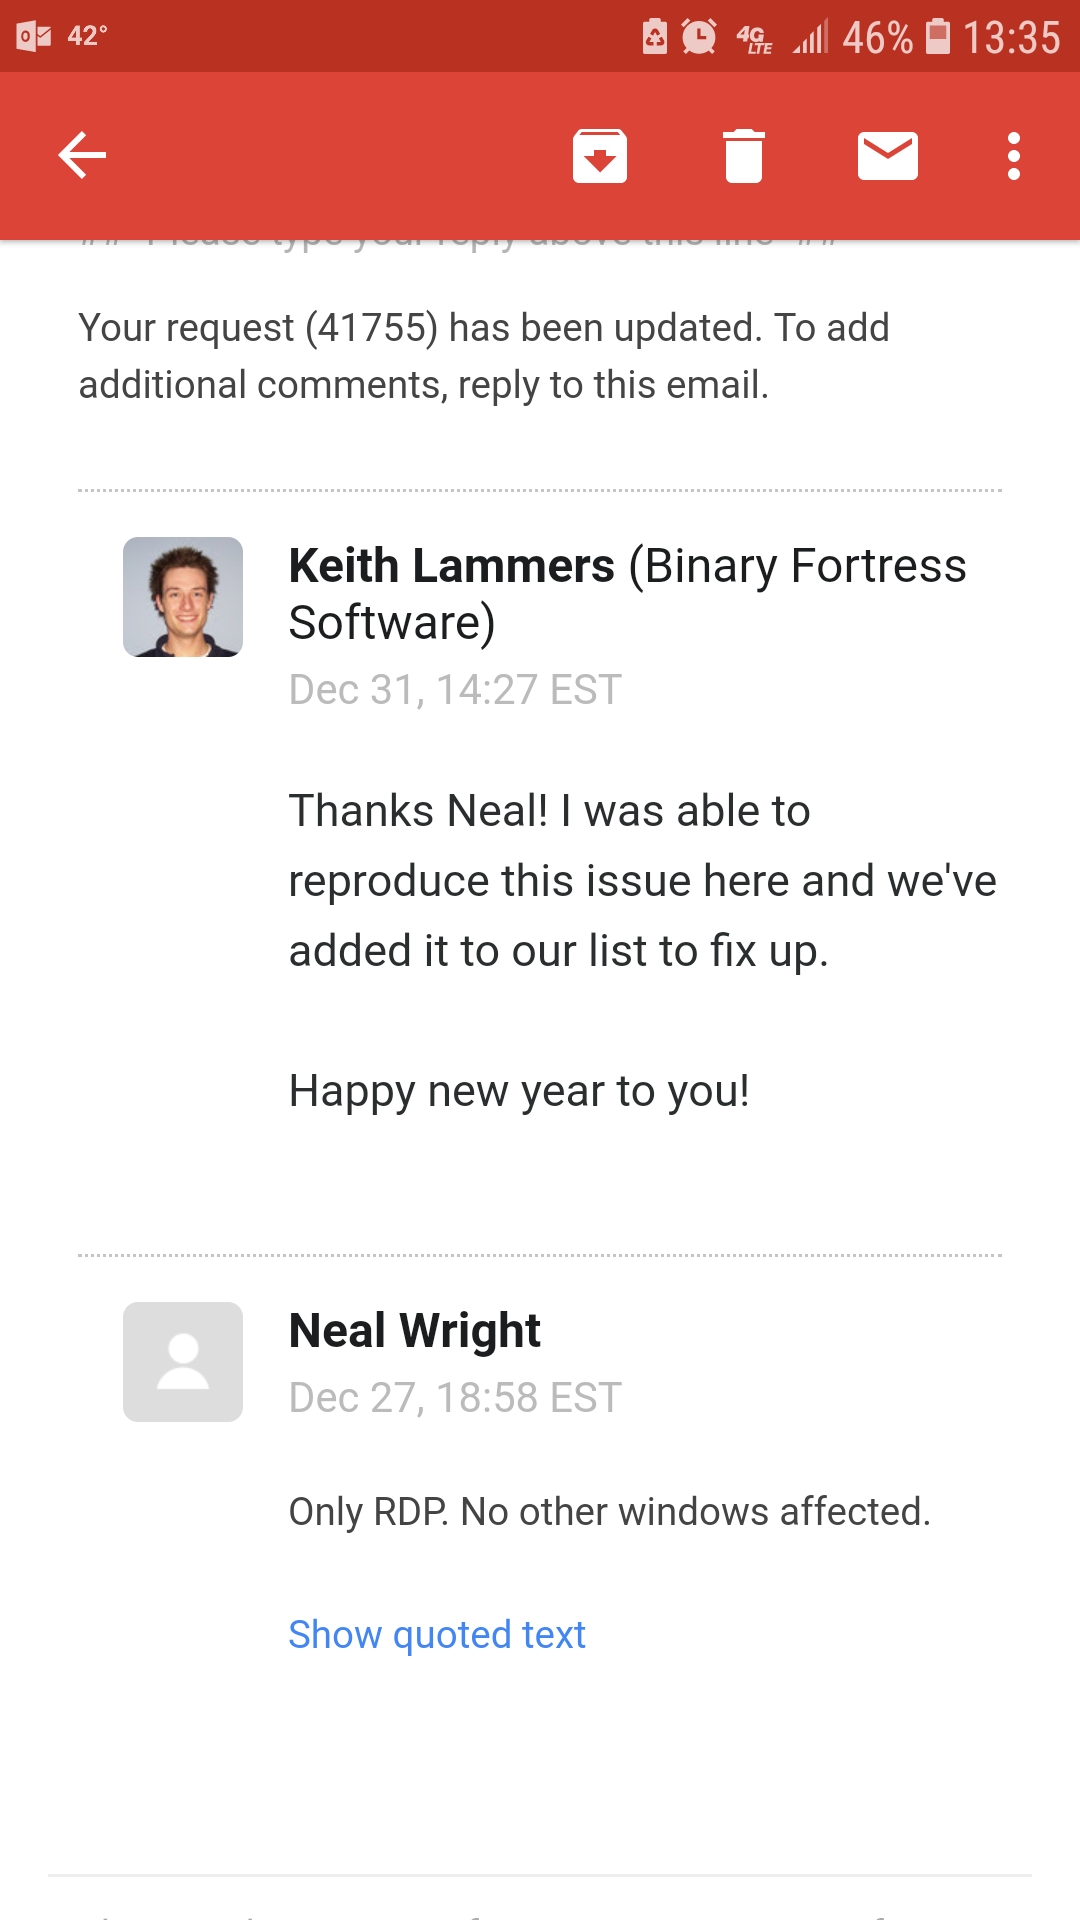1080x1920 pixels.
Task: Delete this email with the trash icon
Action: point(744,156)
